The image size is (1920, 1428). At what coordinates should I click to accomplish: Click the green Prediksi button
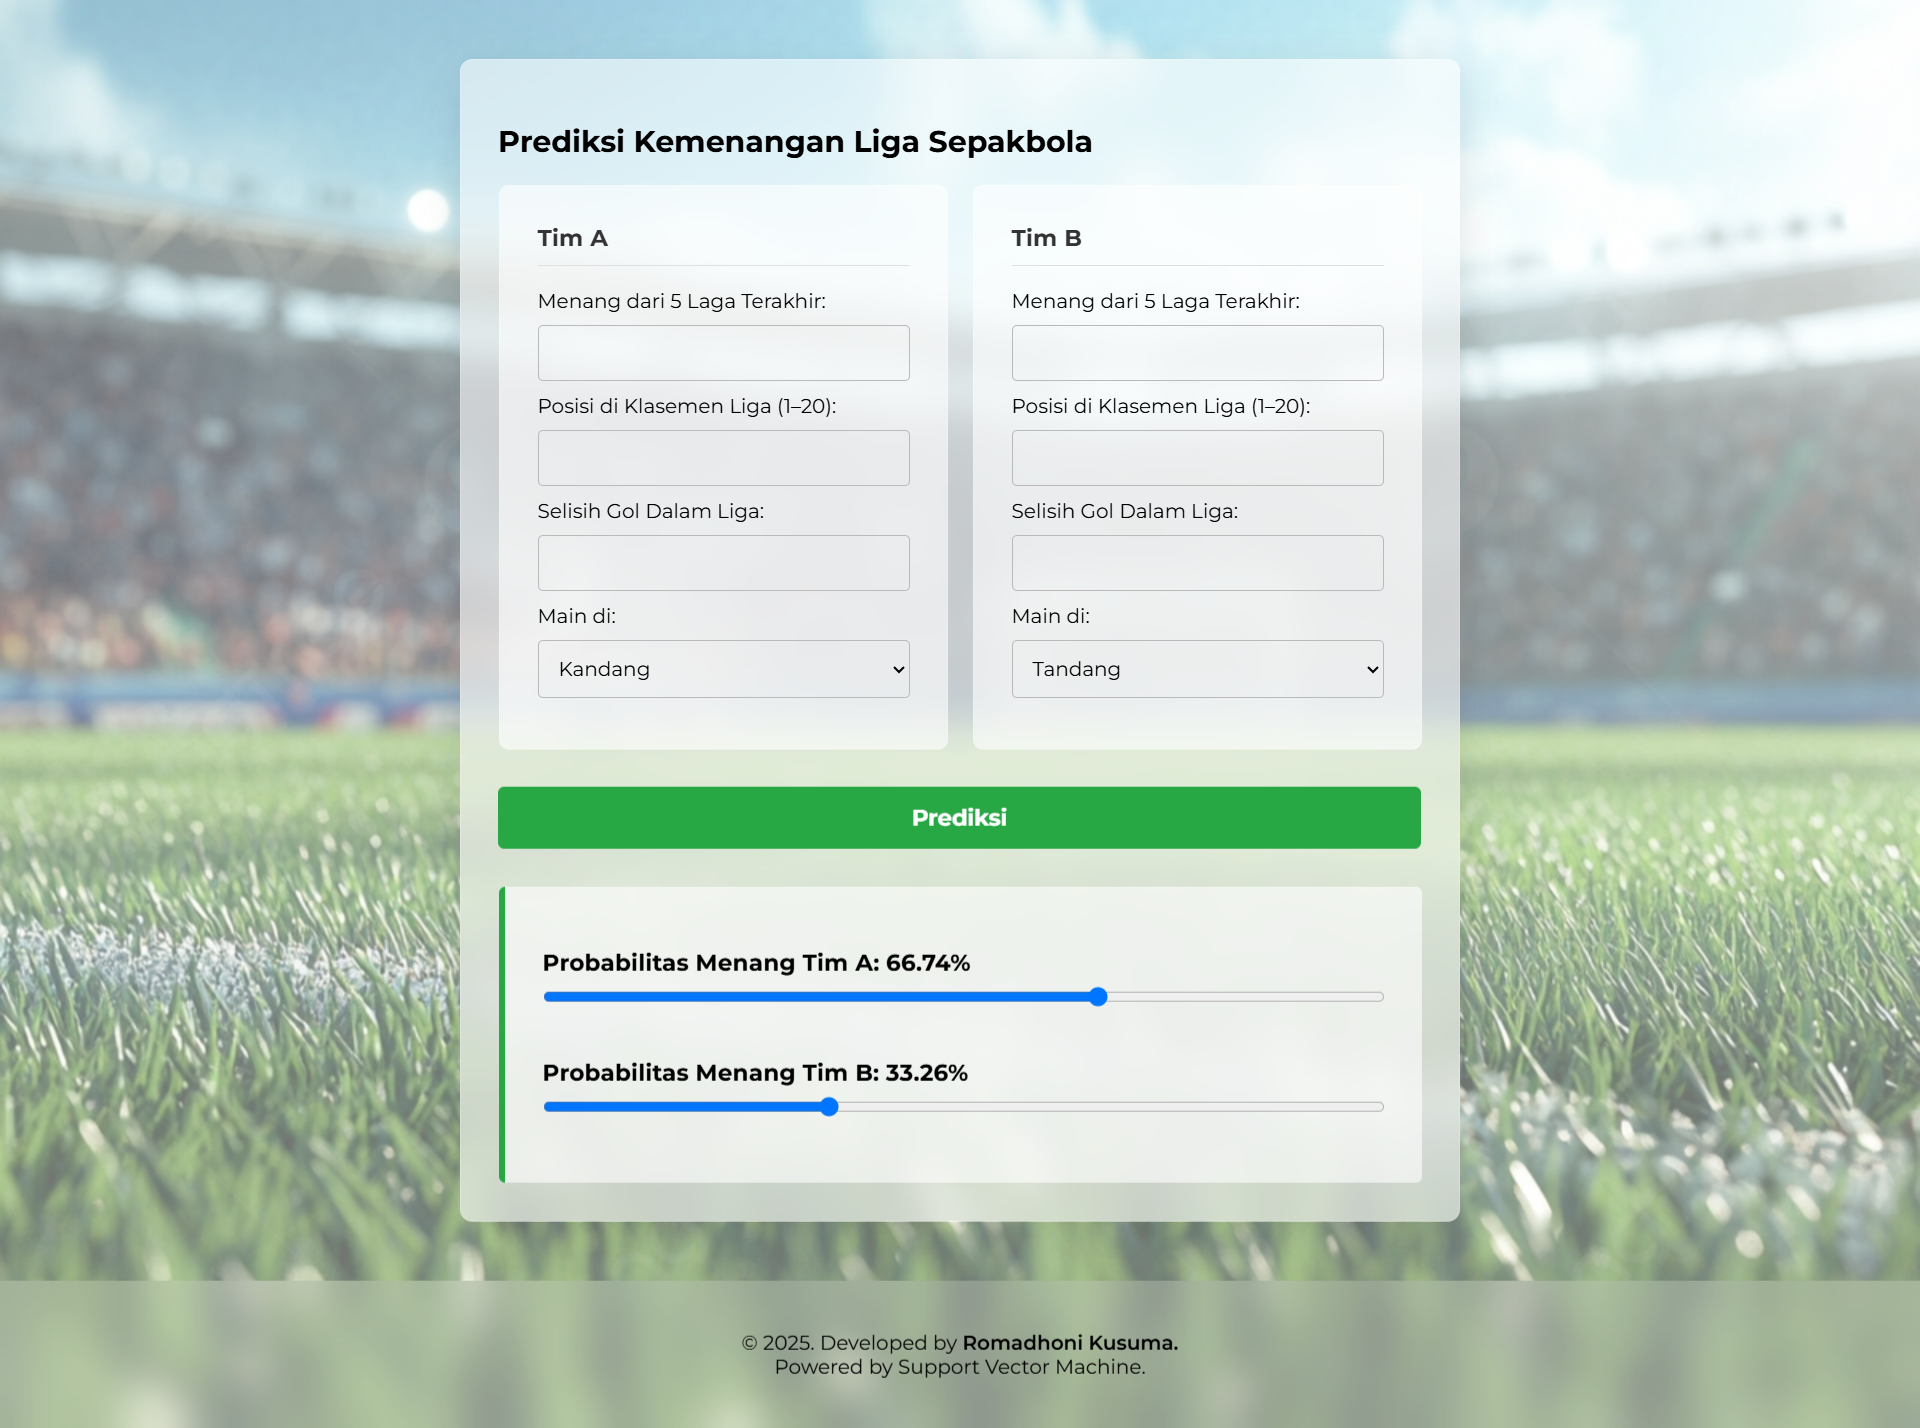click(958, 817)
